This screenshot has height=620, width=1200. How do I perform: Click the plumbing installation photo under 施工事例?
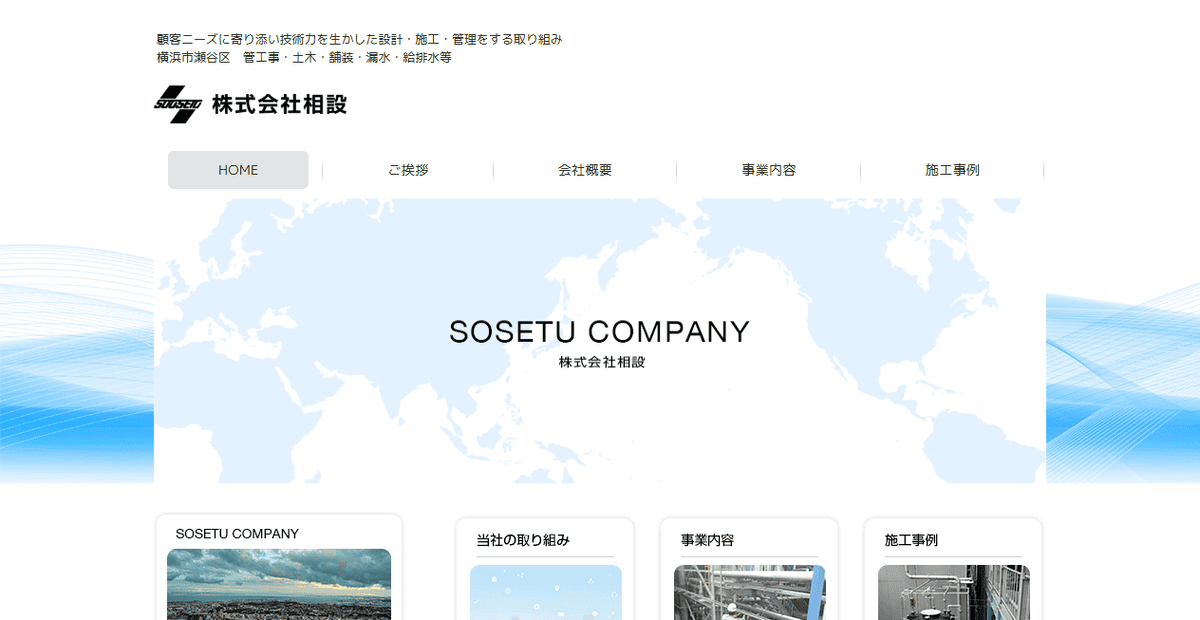click(953, 593)
